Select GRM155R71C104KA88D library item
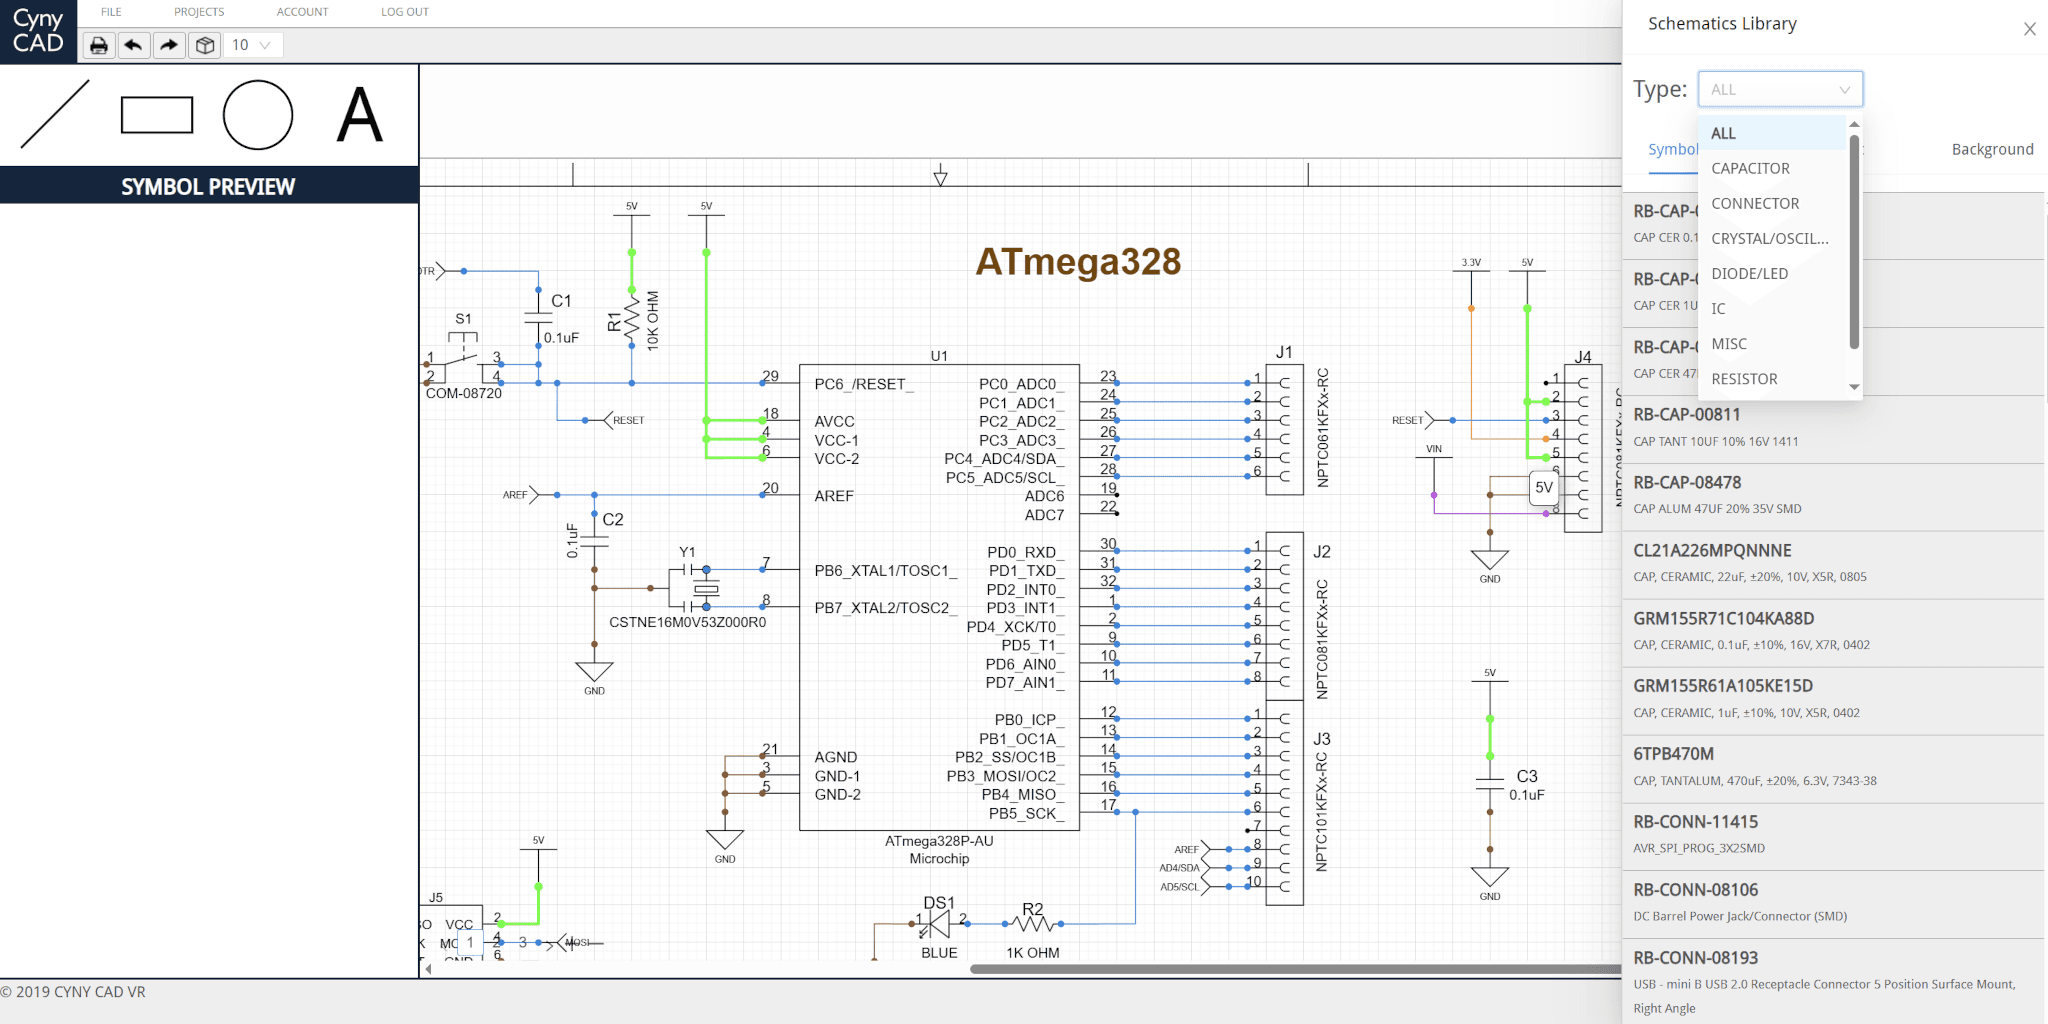The image size is (2048, 1024). point(1834,632)
